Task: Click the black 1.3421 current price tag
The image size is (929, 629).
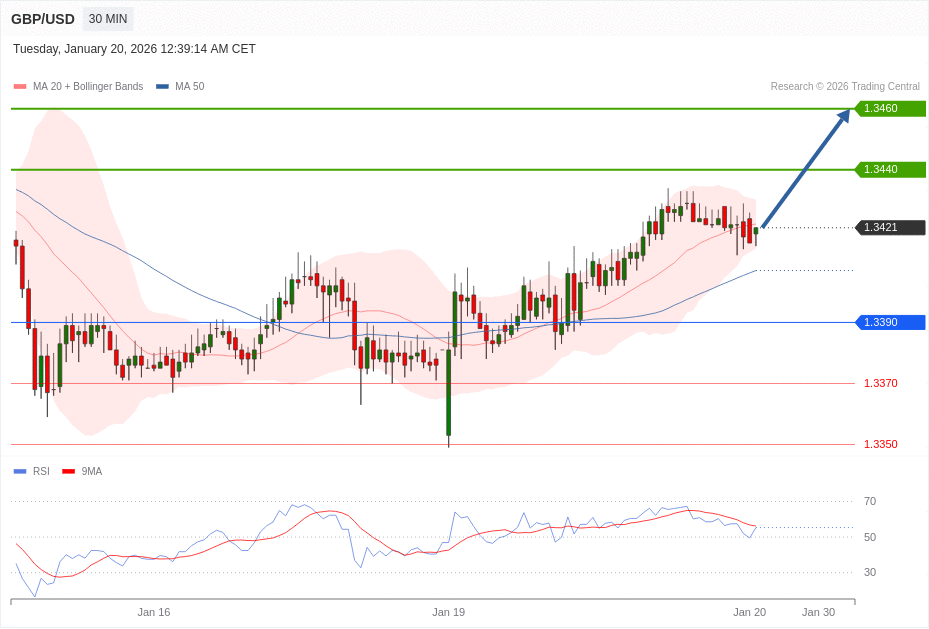Action: [892, 227]
